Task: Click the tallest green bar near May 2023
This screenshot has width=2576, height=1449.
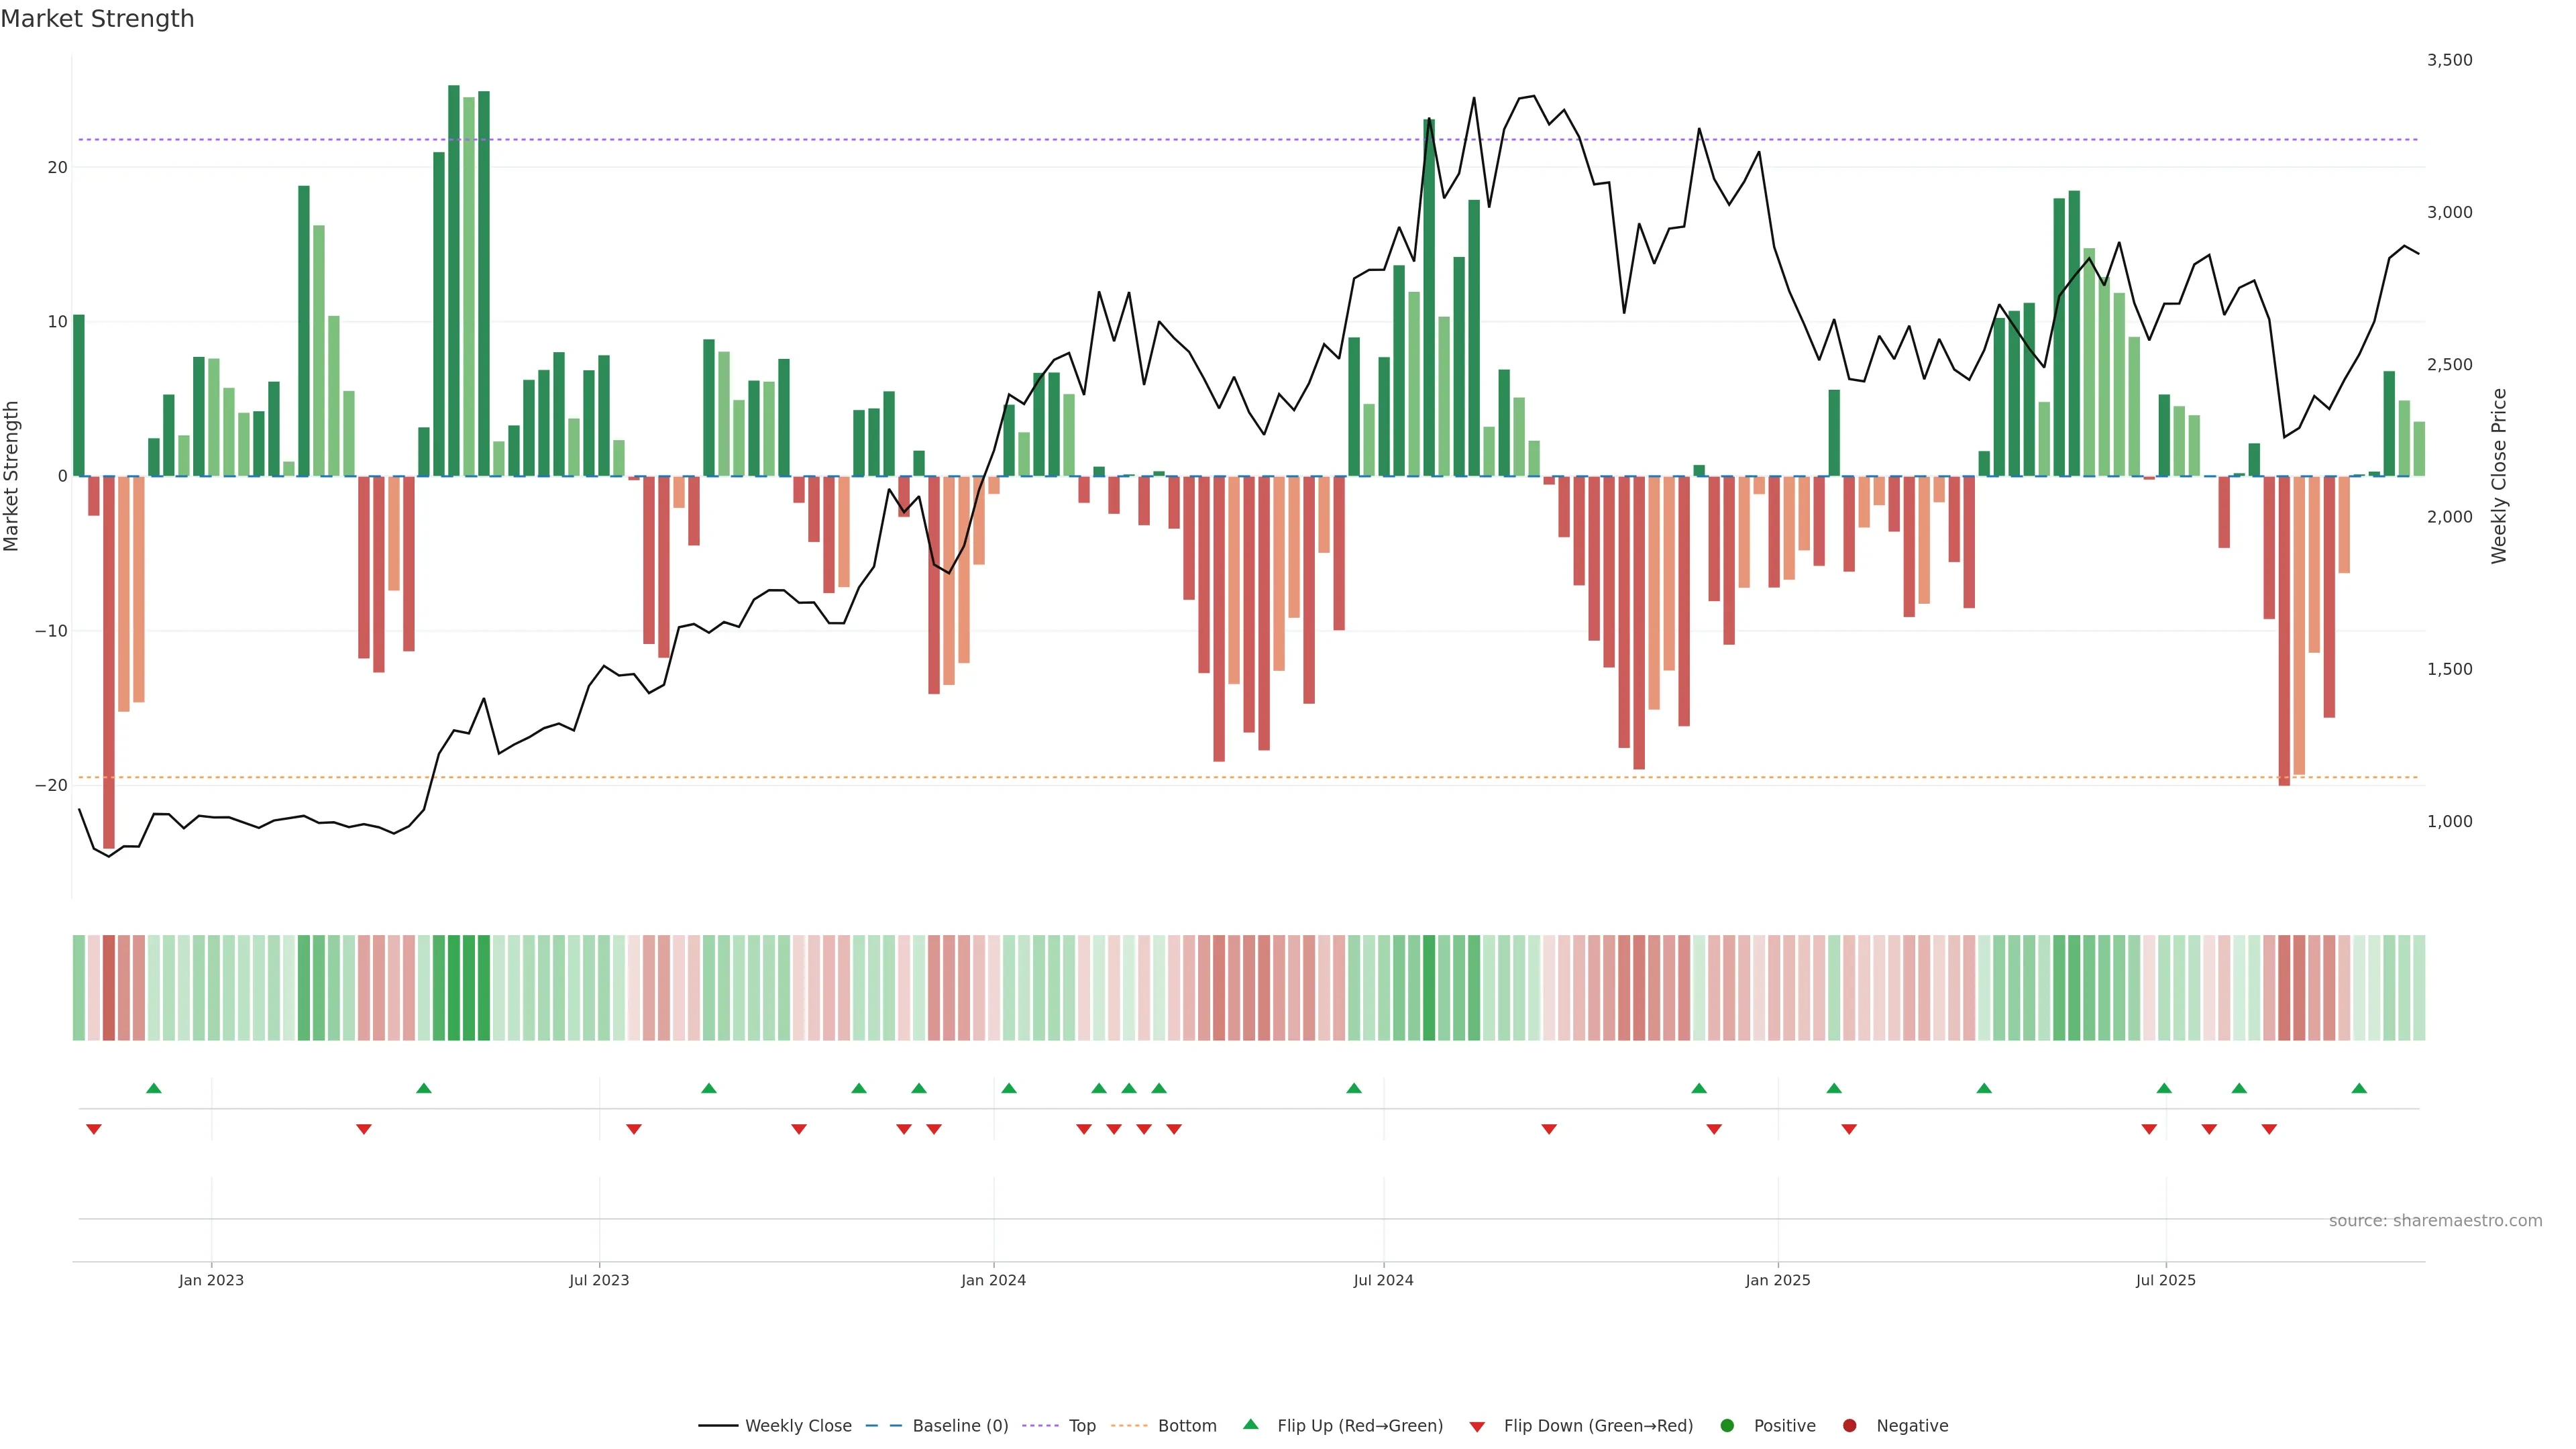Action: (454, 280)
